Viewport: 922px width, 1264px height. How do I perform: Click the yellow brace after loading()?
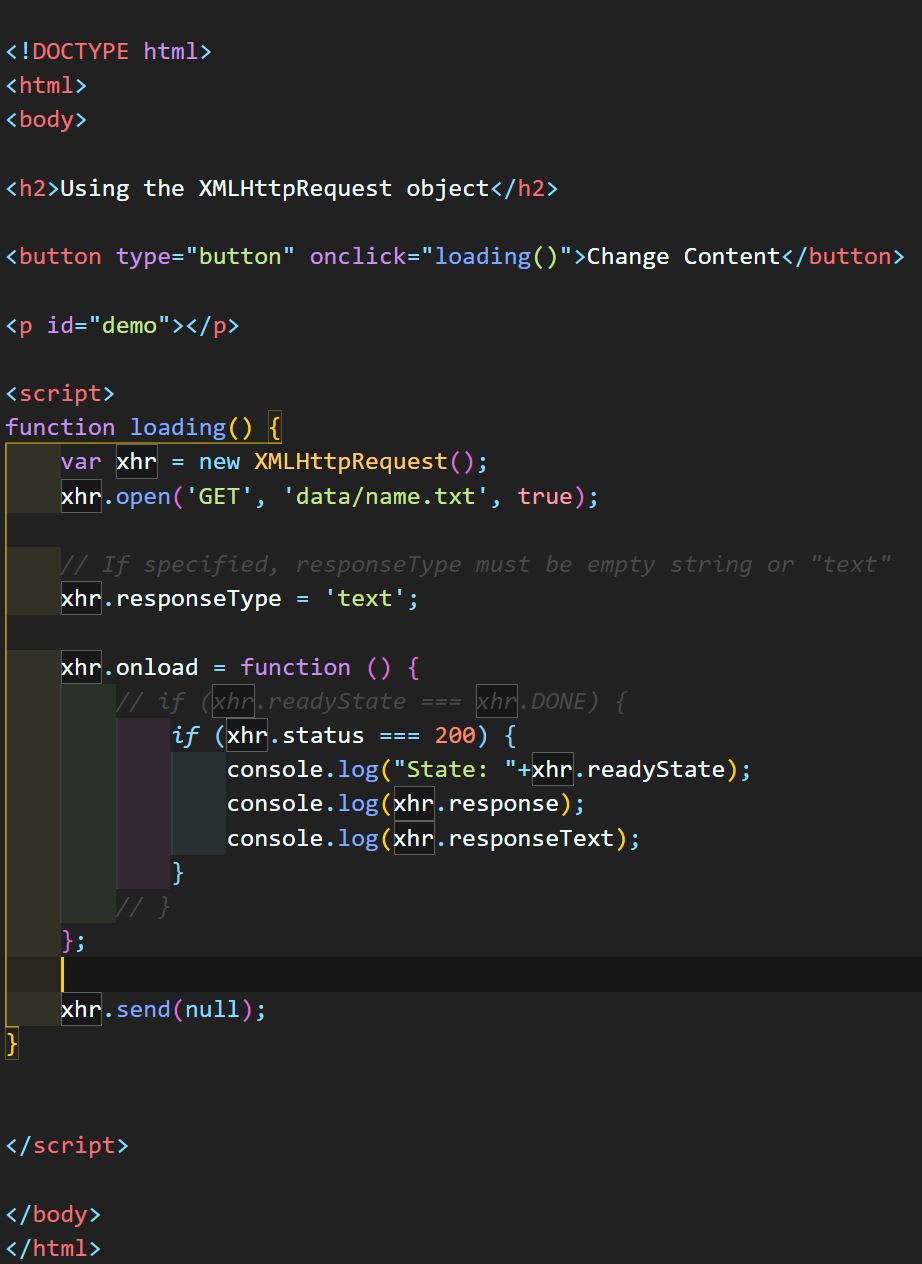[273, 427]
